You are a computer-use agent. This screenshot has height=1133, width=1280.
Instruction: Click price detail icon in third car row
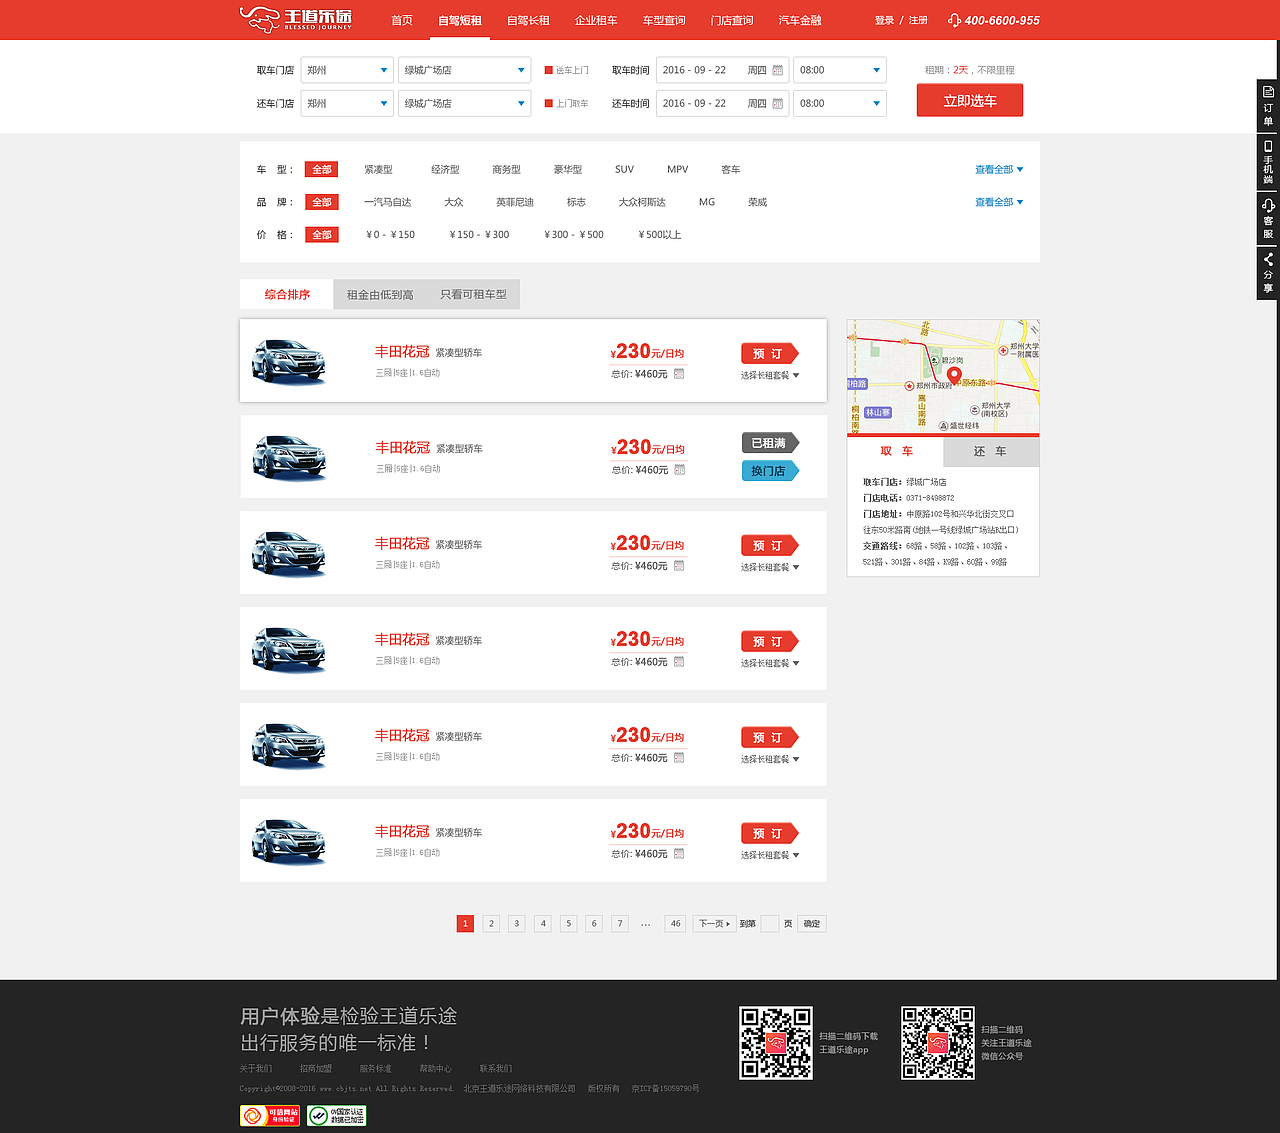tap(679, 566)
